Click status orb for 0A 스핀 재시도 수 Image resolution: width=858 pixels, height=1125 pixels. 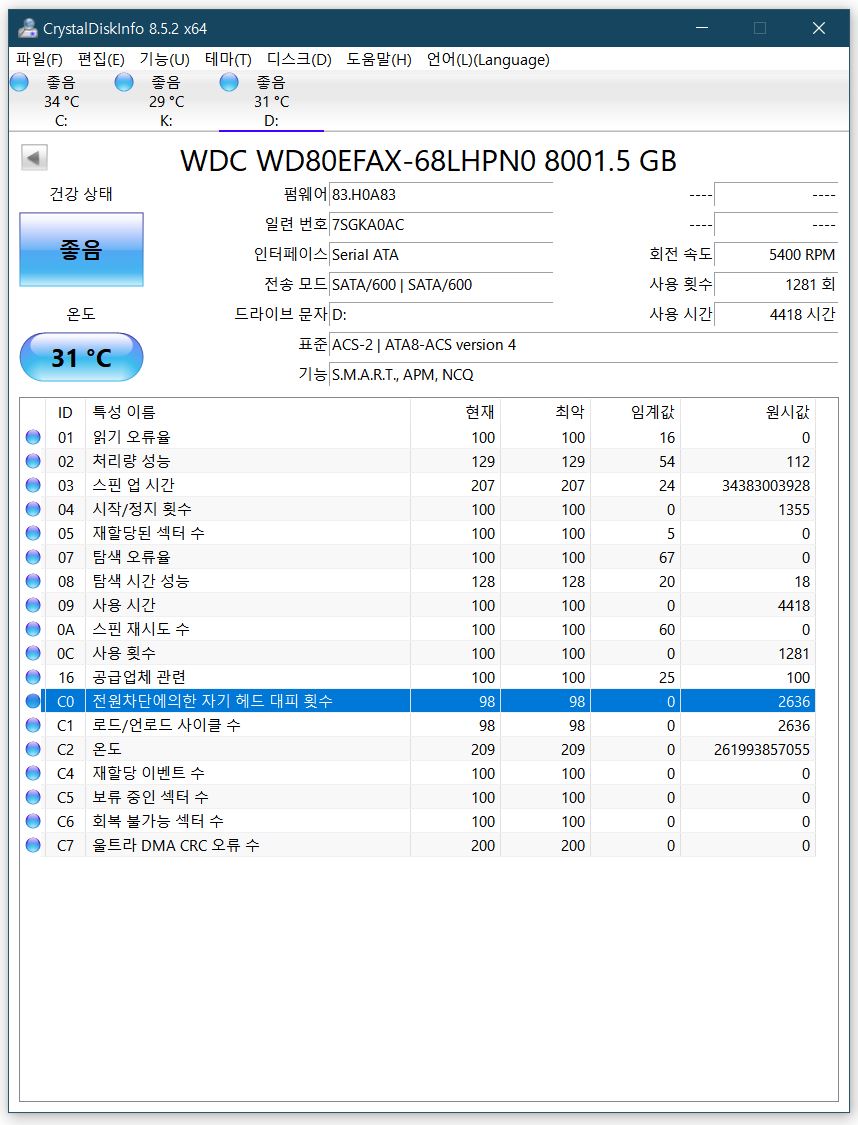(x=33, y=629)
